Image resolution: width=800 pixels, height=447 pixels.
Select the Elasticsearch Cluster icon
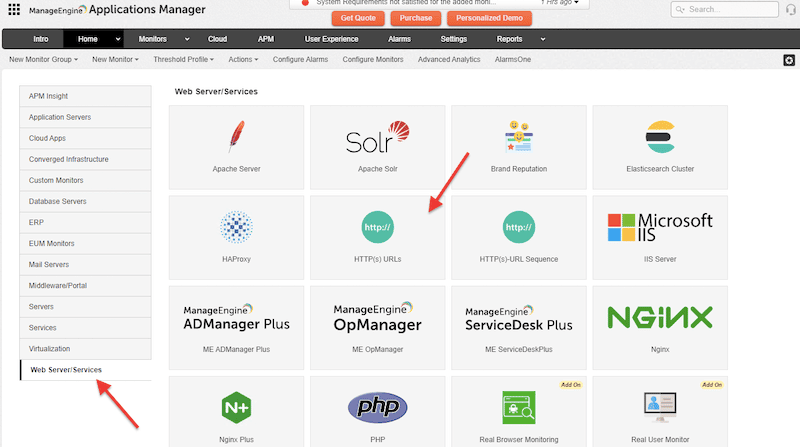point(660,137)
